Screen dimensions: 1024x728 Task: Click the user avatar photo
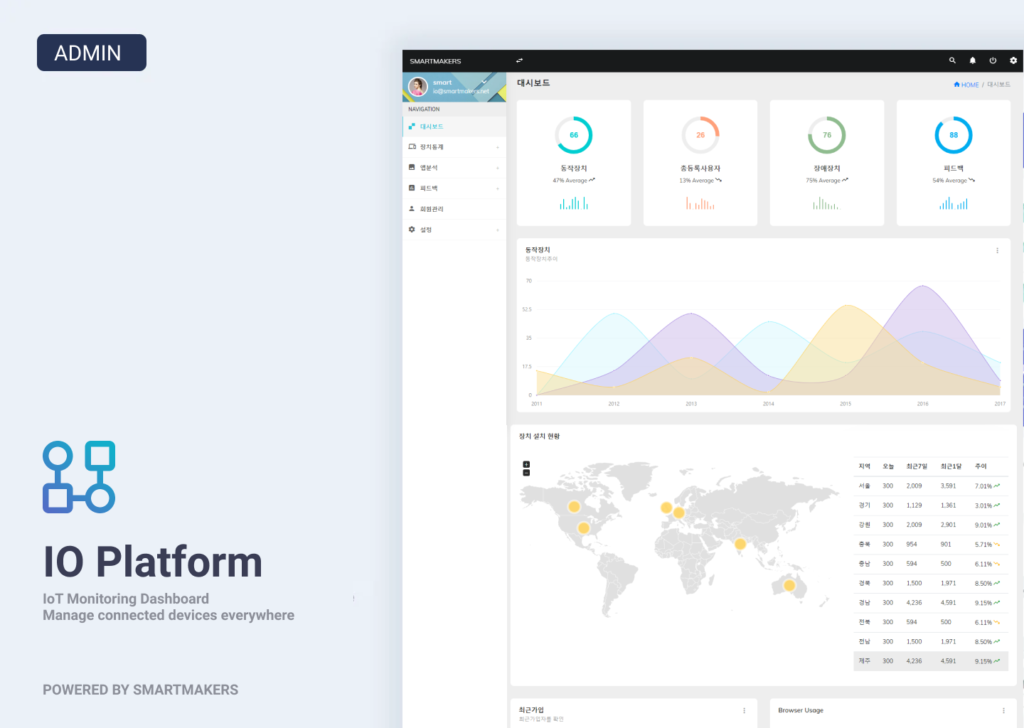coord(418,86)
